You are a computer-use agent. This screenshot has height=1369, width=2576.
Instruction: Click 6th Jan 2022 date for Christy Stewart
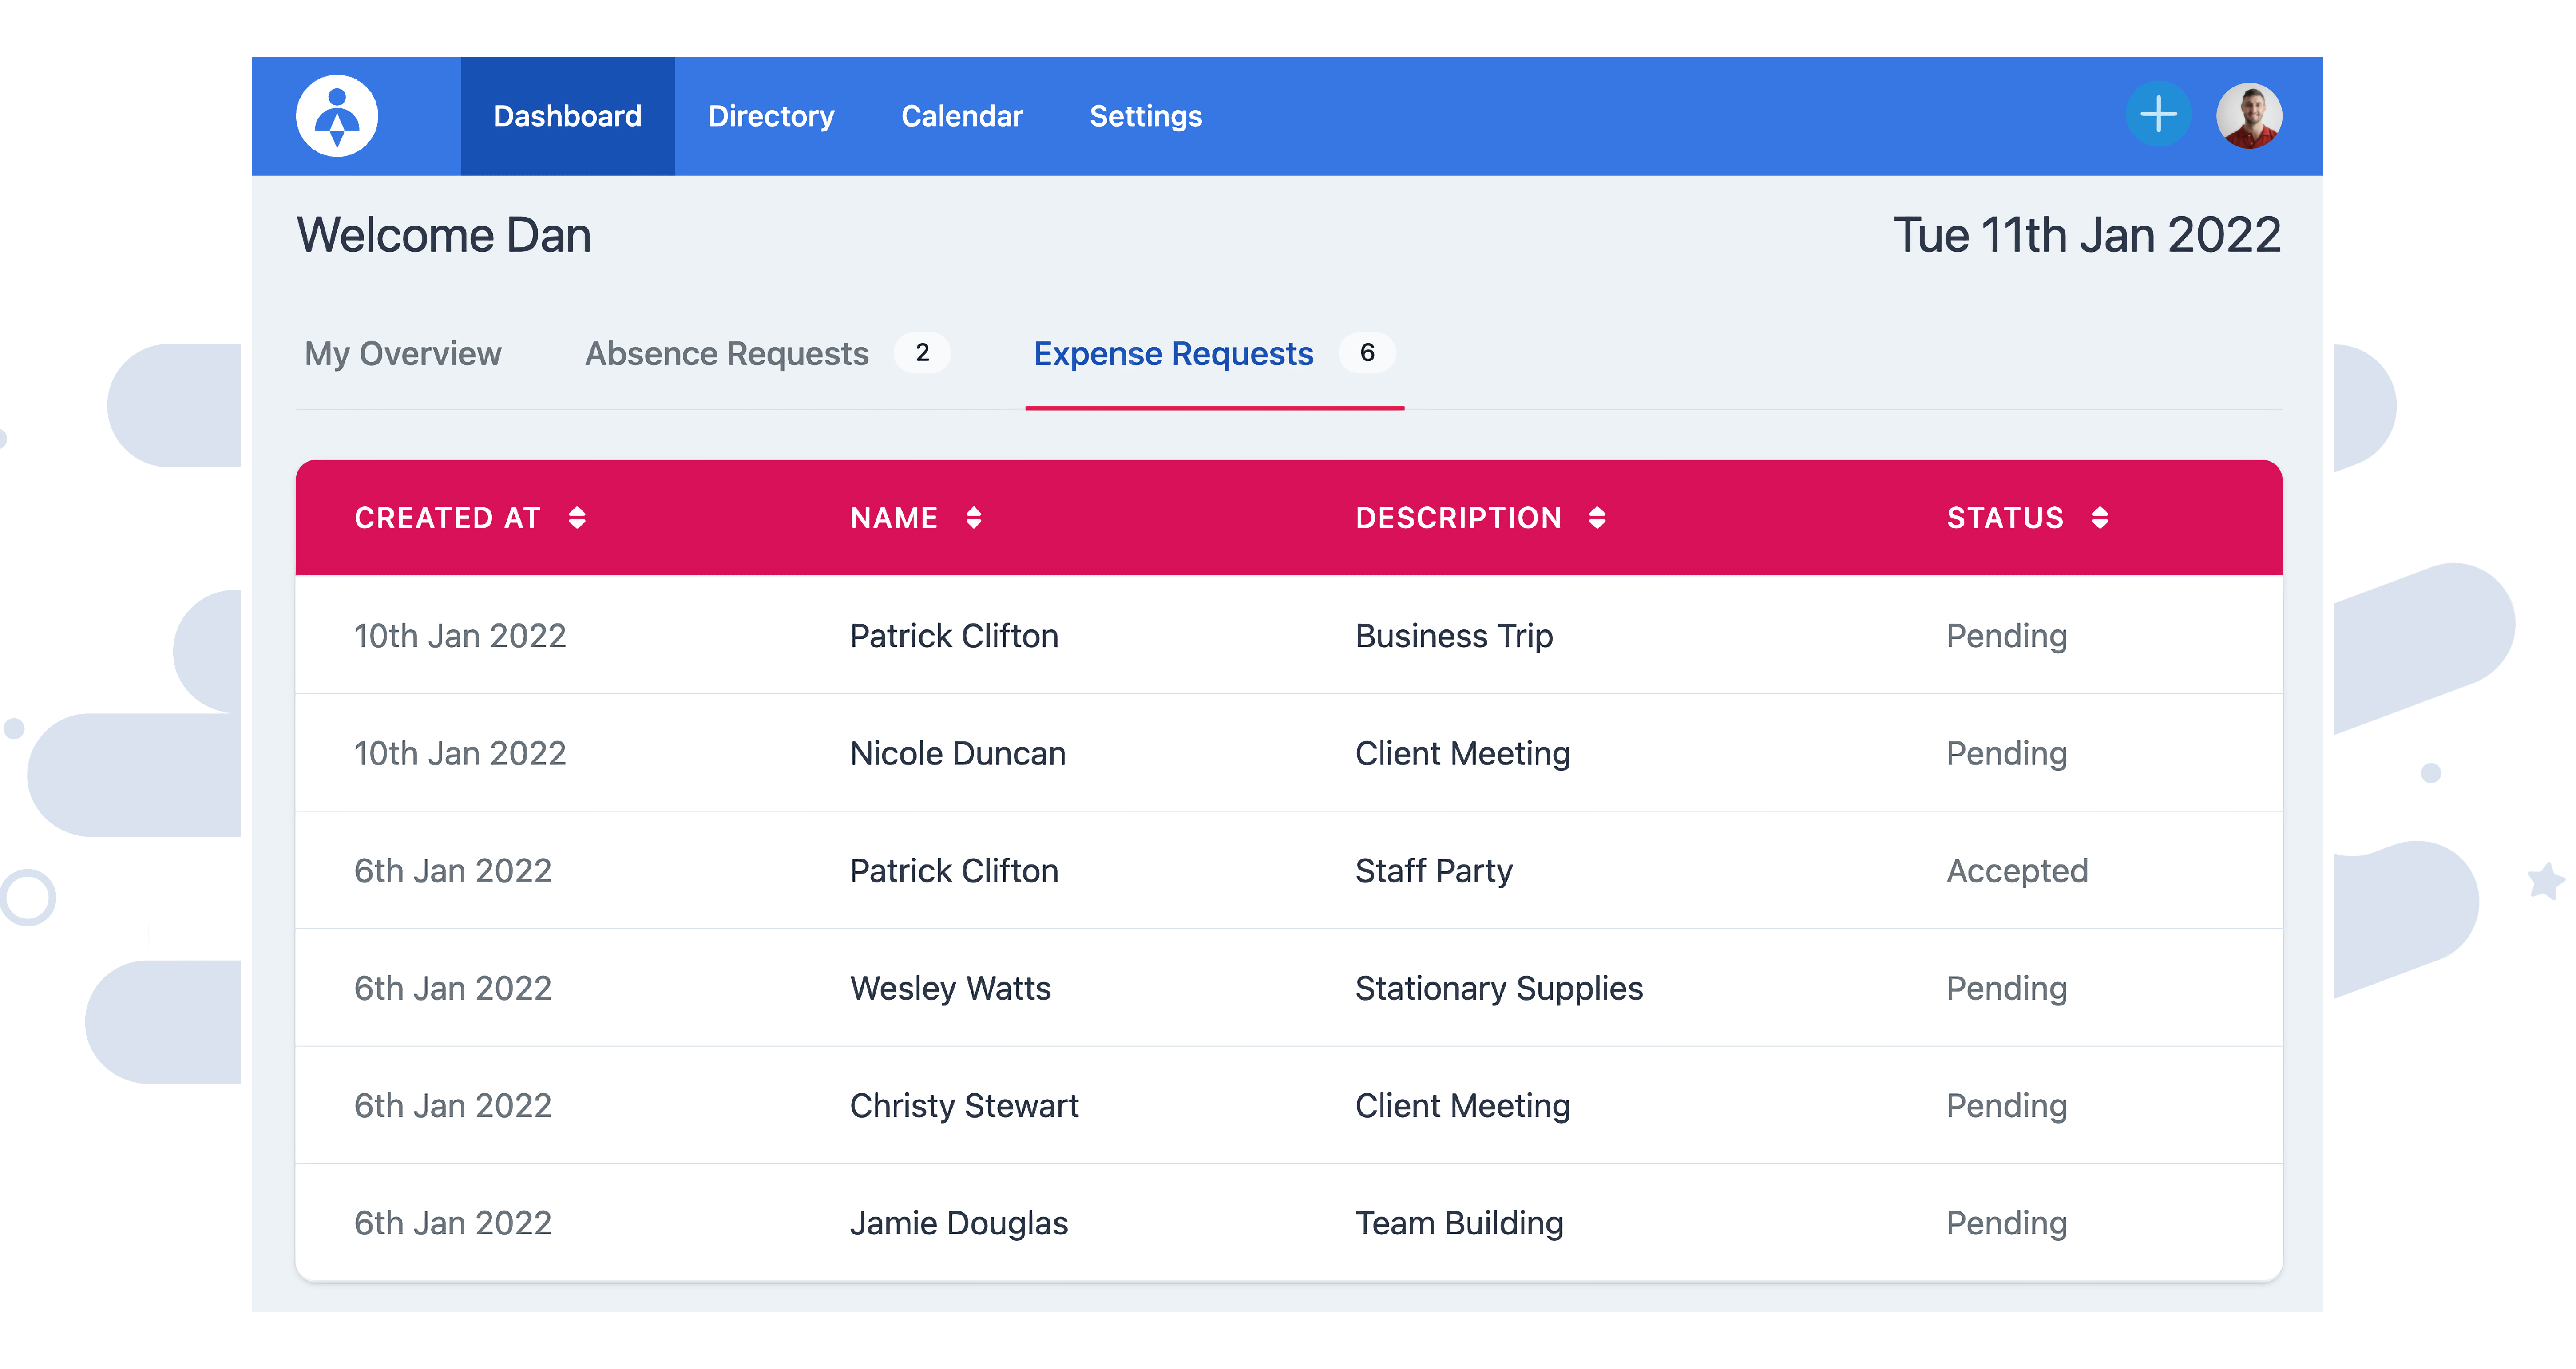(453, 1106)
